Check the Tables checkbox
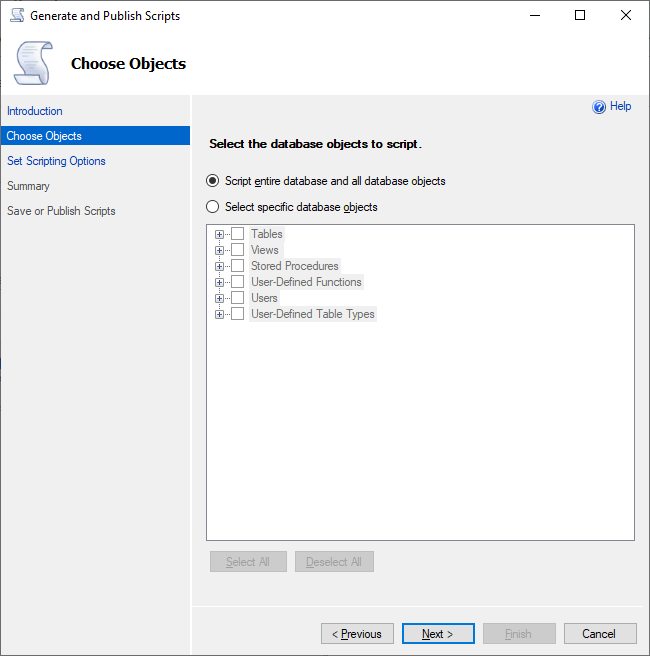 pos(238,234)
